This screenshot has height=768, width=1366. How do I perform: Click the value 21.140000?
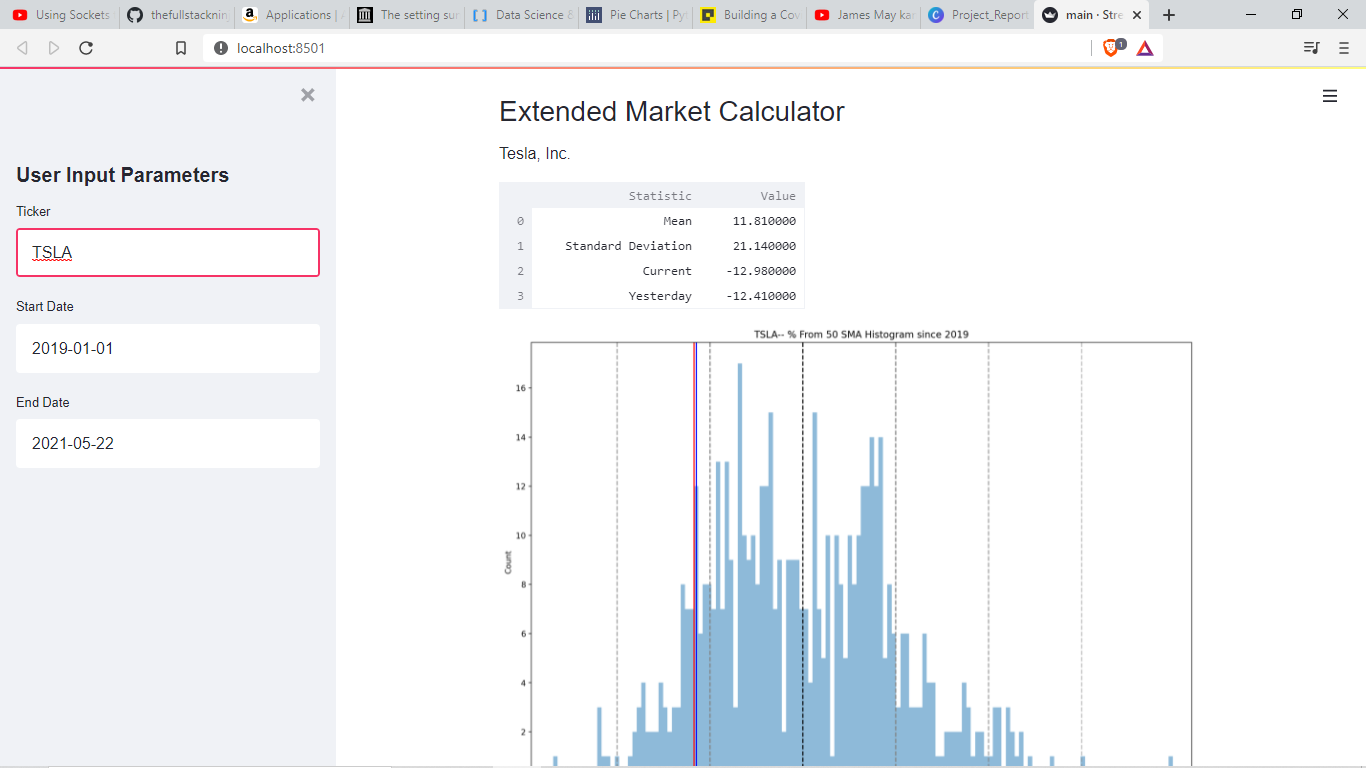(764, 246)
